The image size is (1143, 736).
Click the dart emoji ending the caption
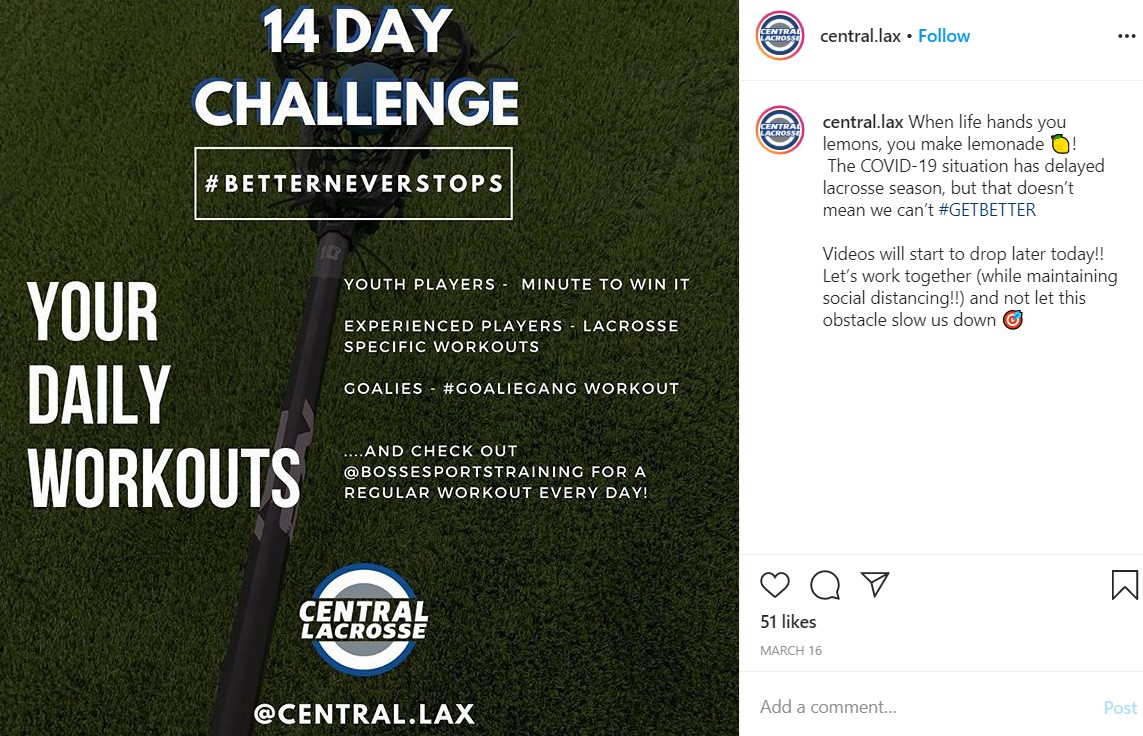1011,320
